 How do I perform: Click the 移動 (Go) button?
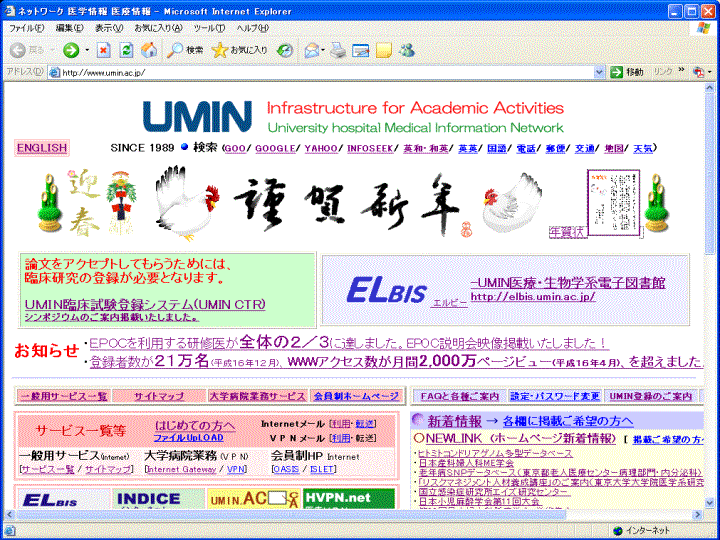coord(627,72)
